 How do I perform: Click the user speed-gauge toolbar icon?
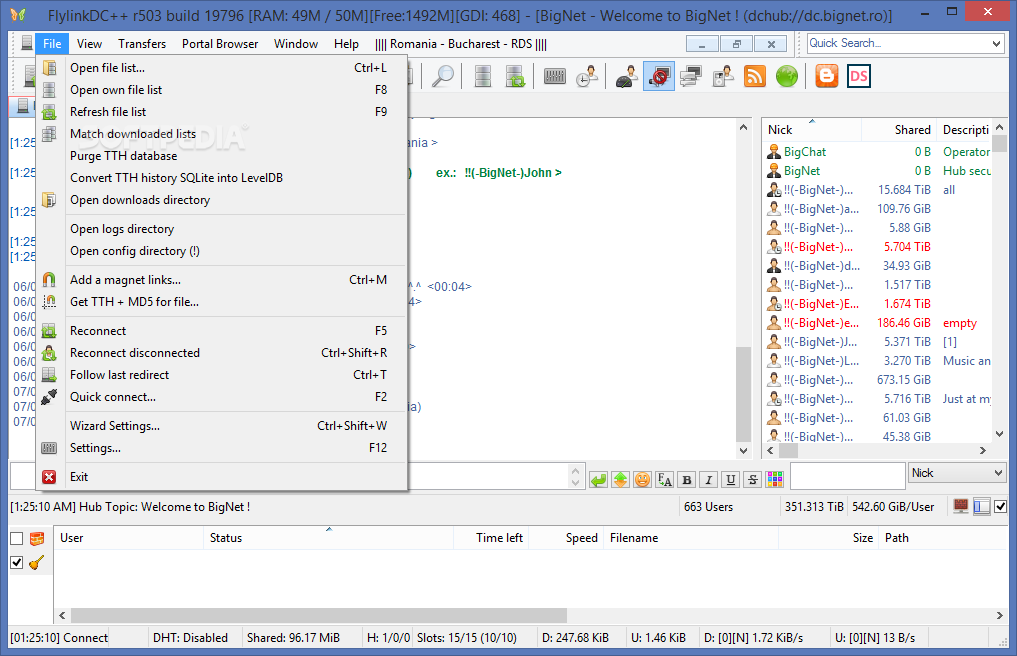(x=627, y=76)
